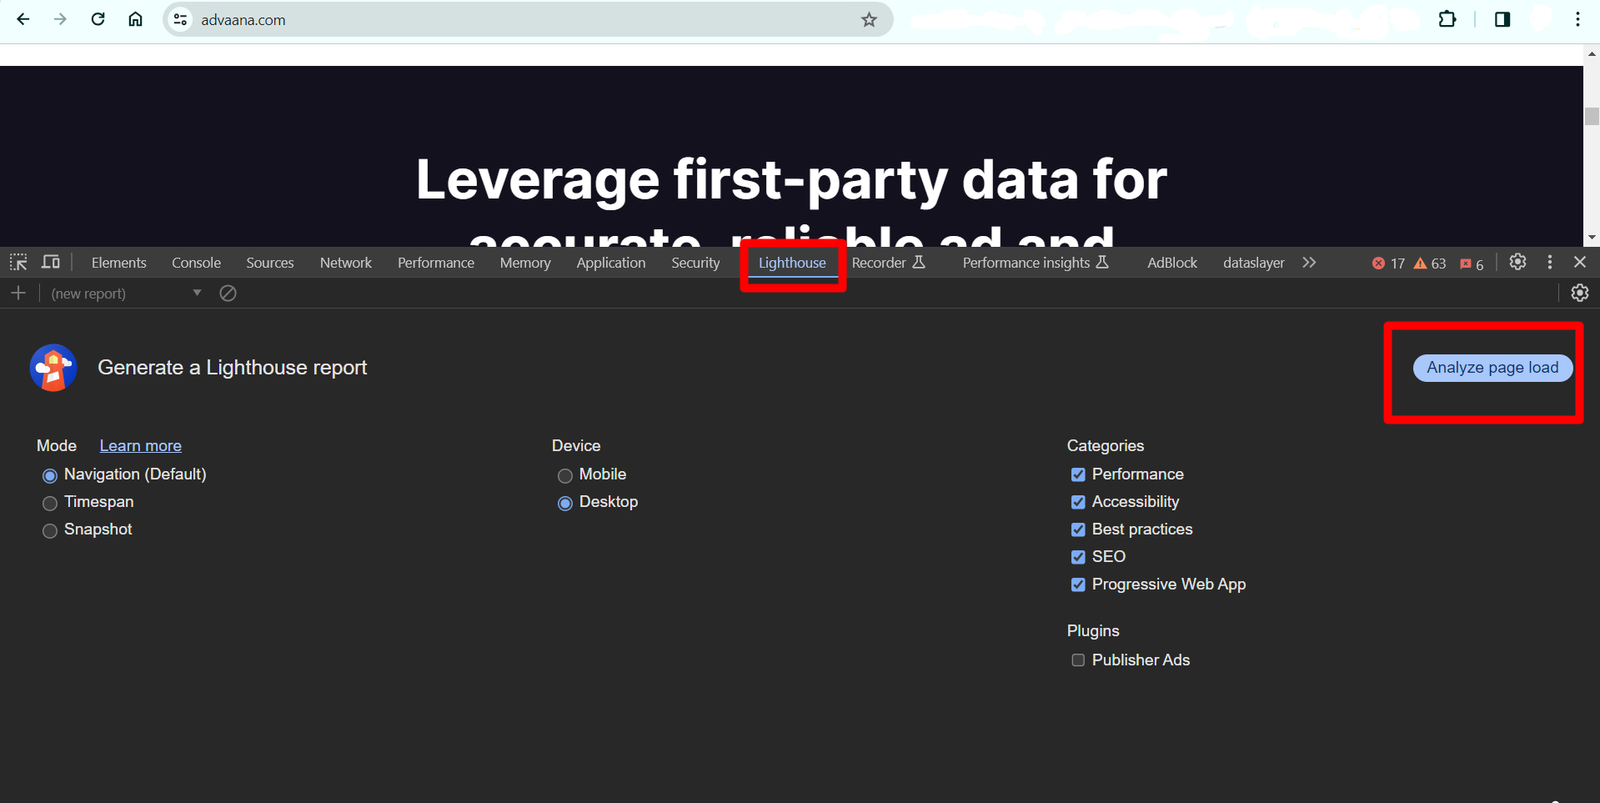The height and width of the screenshot is (803, 1600).
Task: View site information icon in address bar
Action: click(x=180, y=19)
